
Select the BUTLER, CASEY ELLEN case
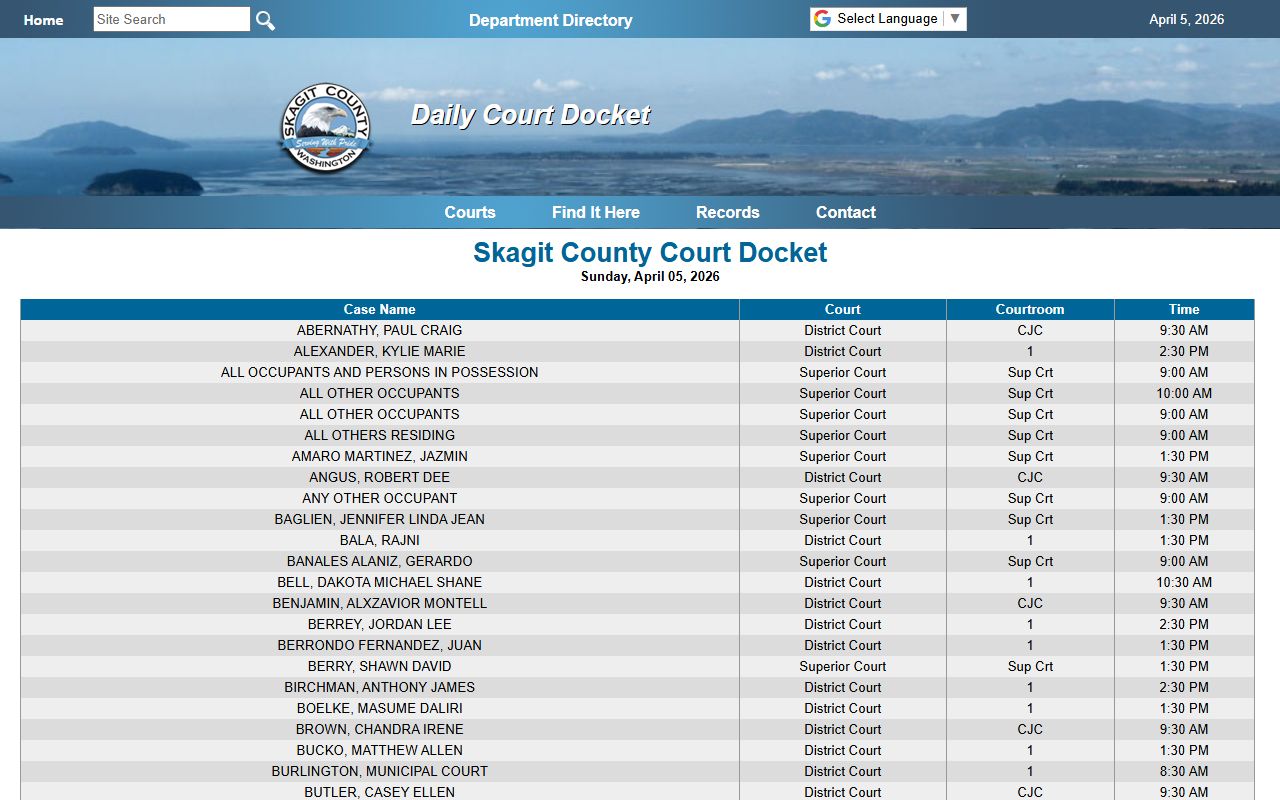tap(380, 792)
